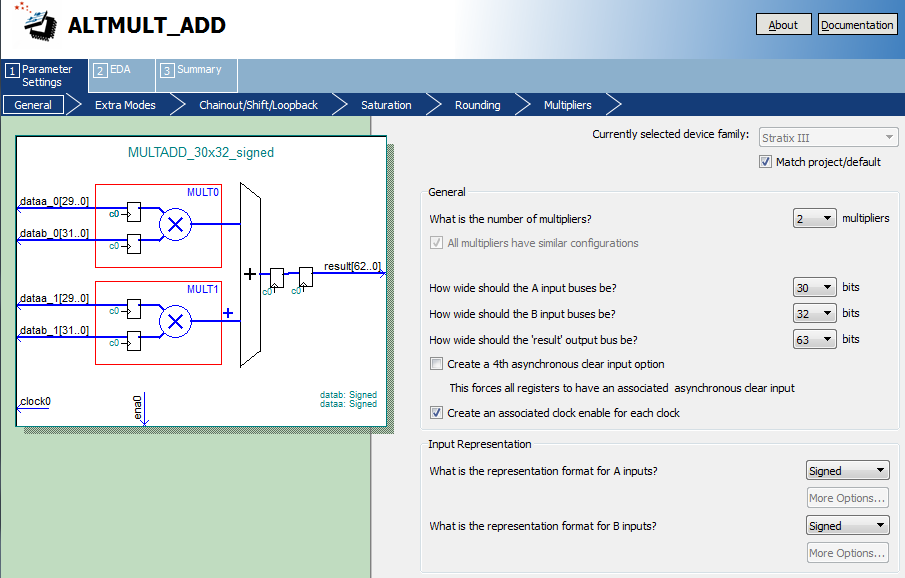Open the number of multipliers dropdown

(x=814, y=218)
